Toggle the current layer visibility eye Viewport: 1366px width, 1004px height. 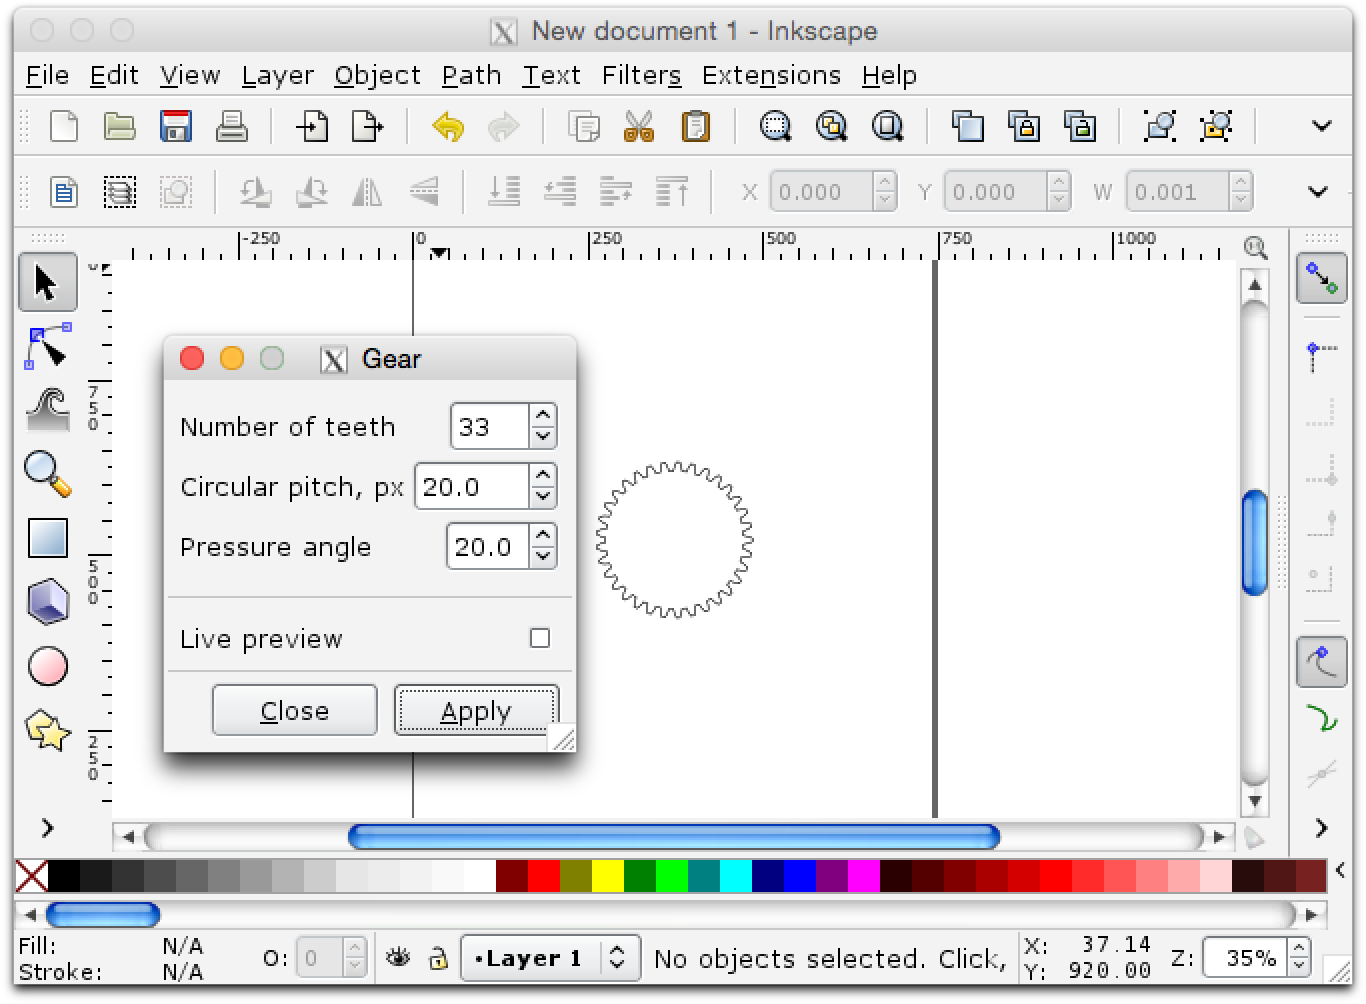(398, 958)
